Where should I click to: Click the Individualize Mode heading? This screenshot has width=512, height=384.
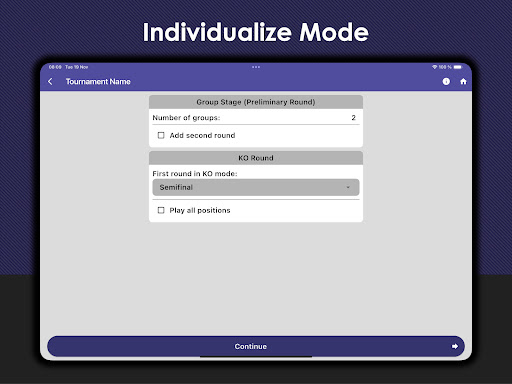pos(256,32)
